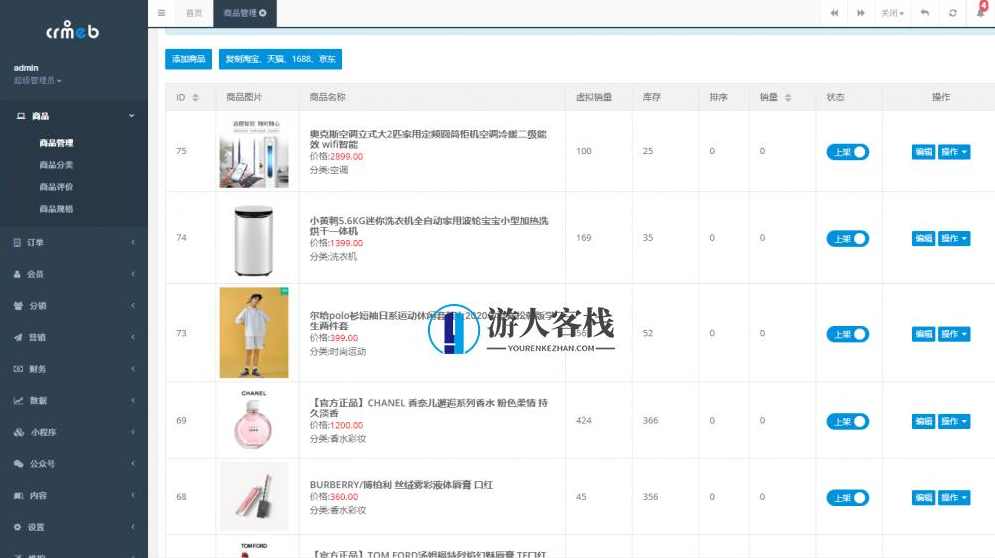Click the crmeb logo

(x=72, y=30)
